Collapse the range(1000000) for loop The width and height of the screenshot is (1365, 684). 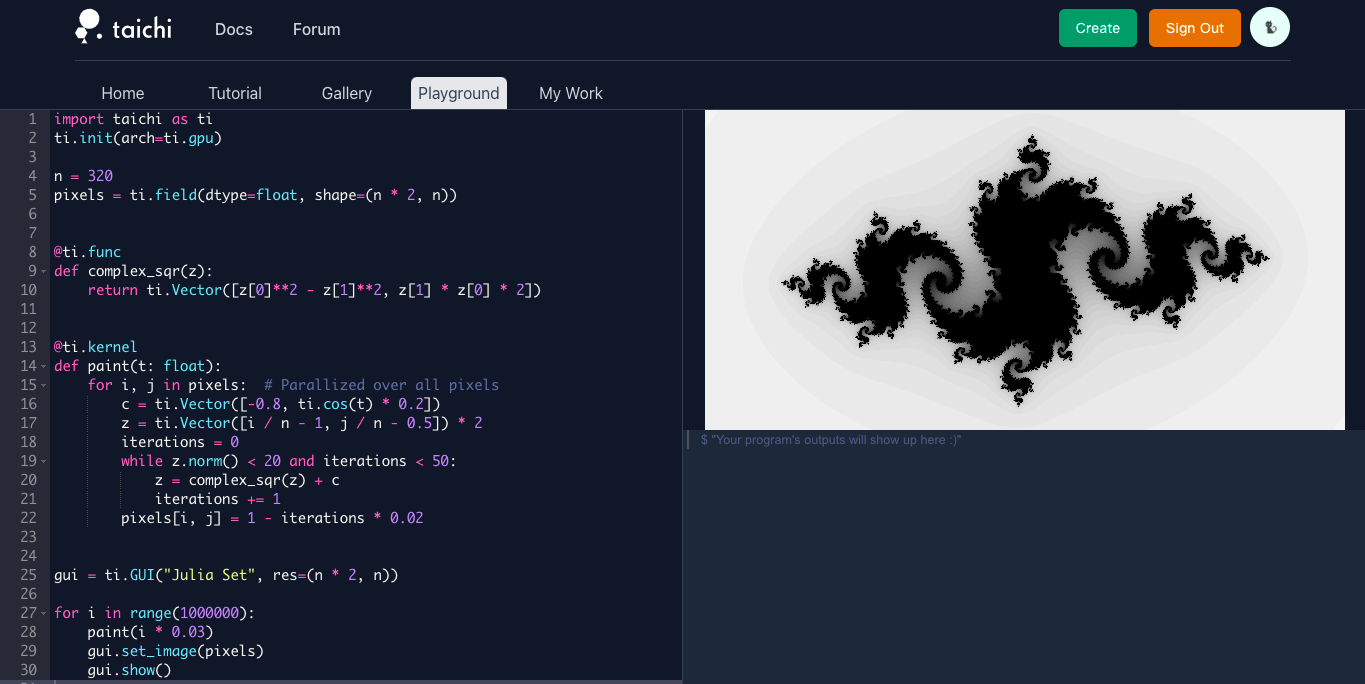(x=43, y=613)
